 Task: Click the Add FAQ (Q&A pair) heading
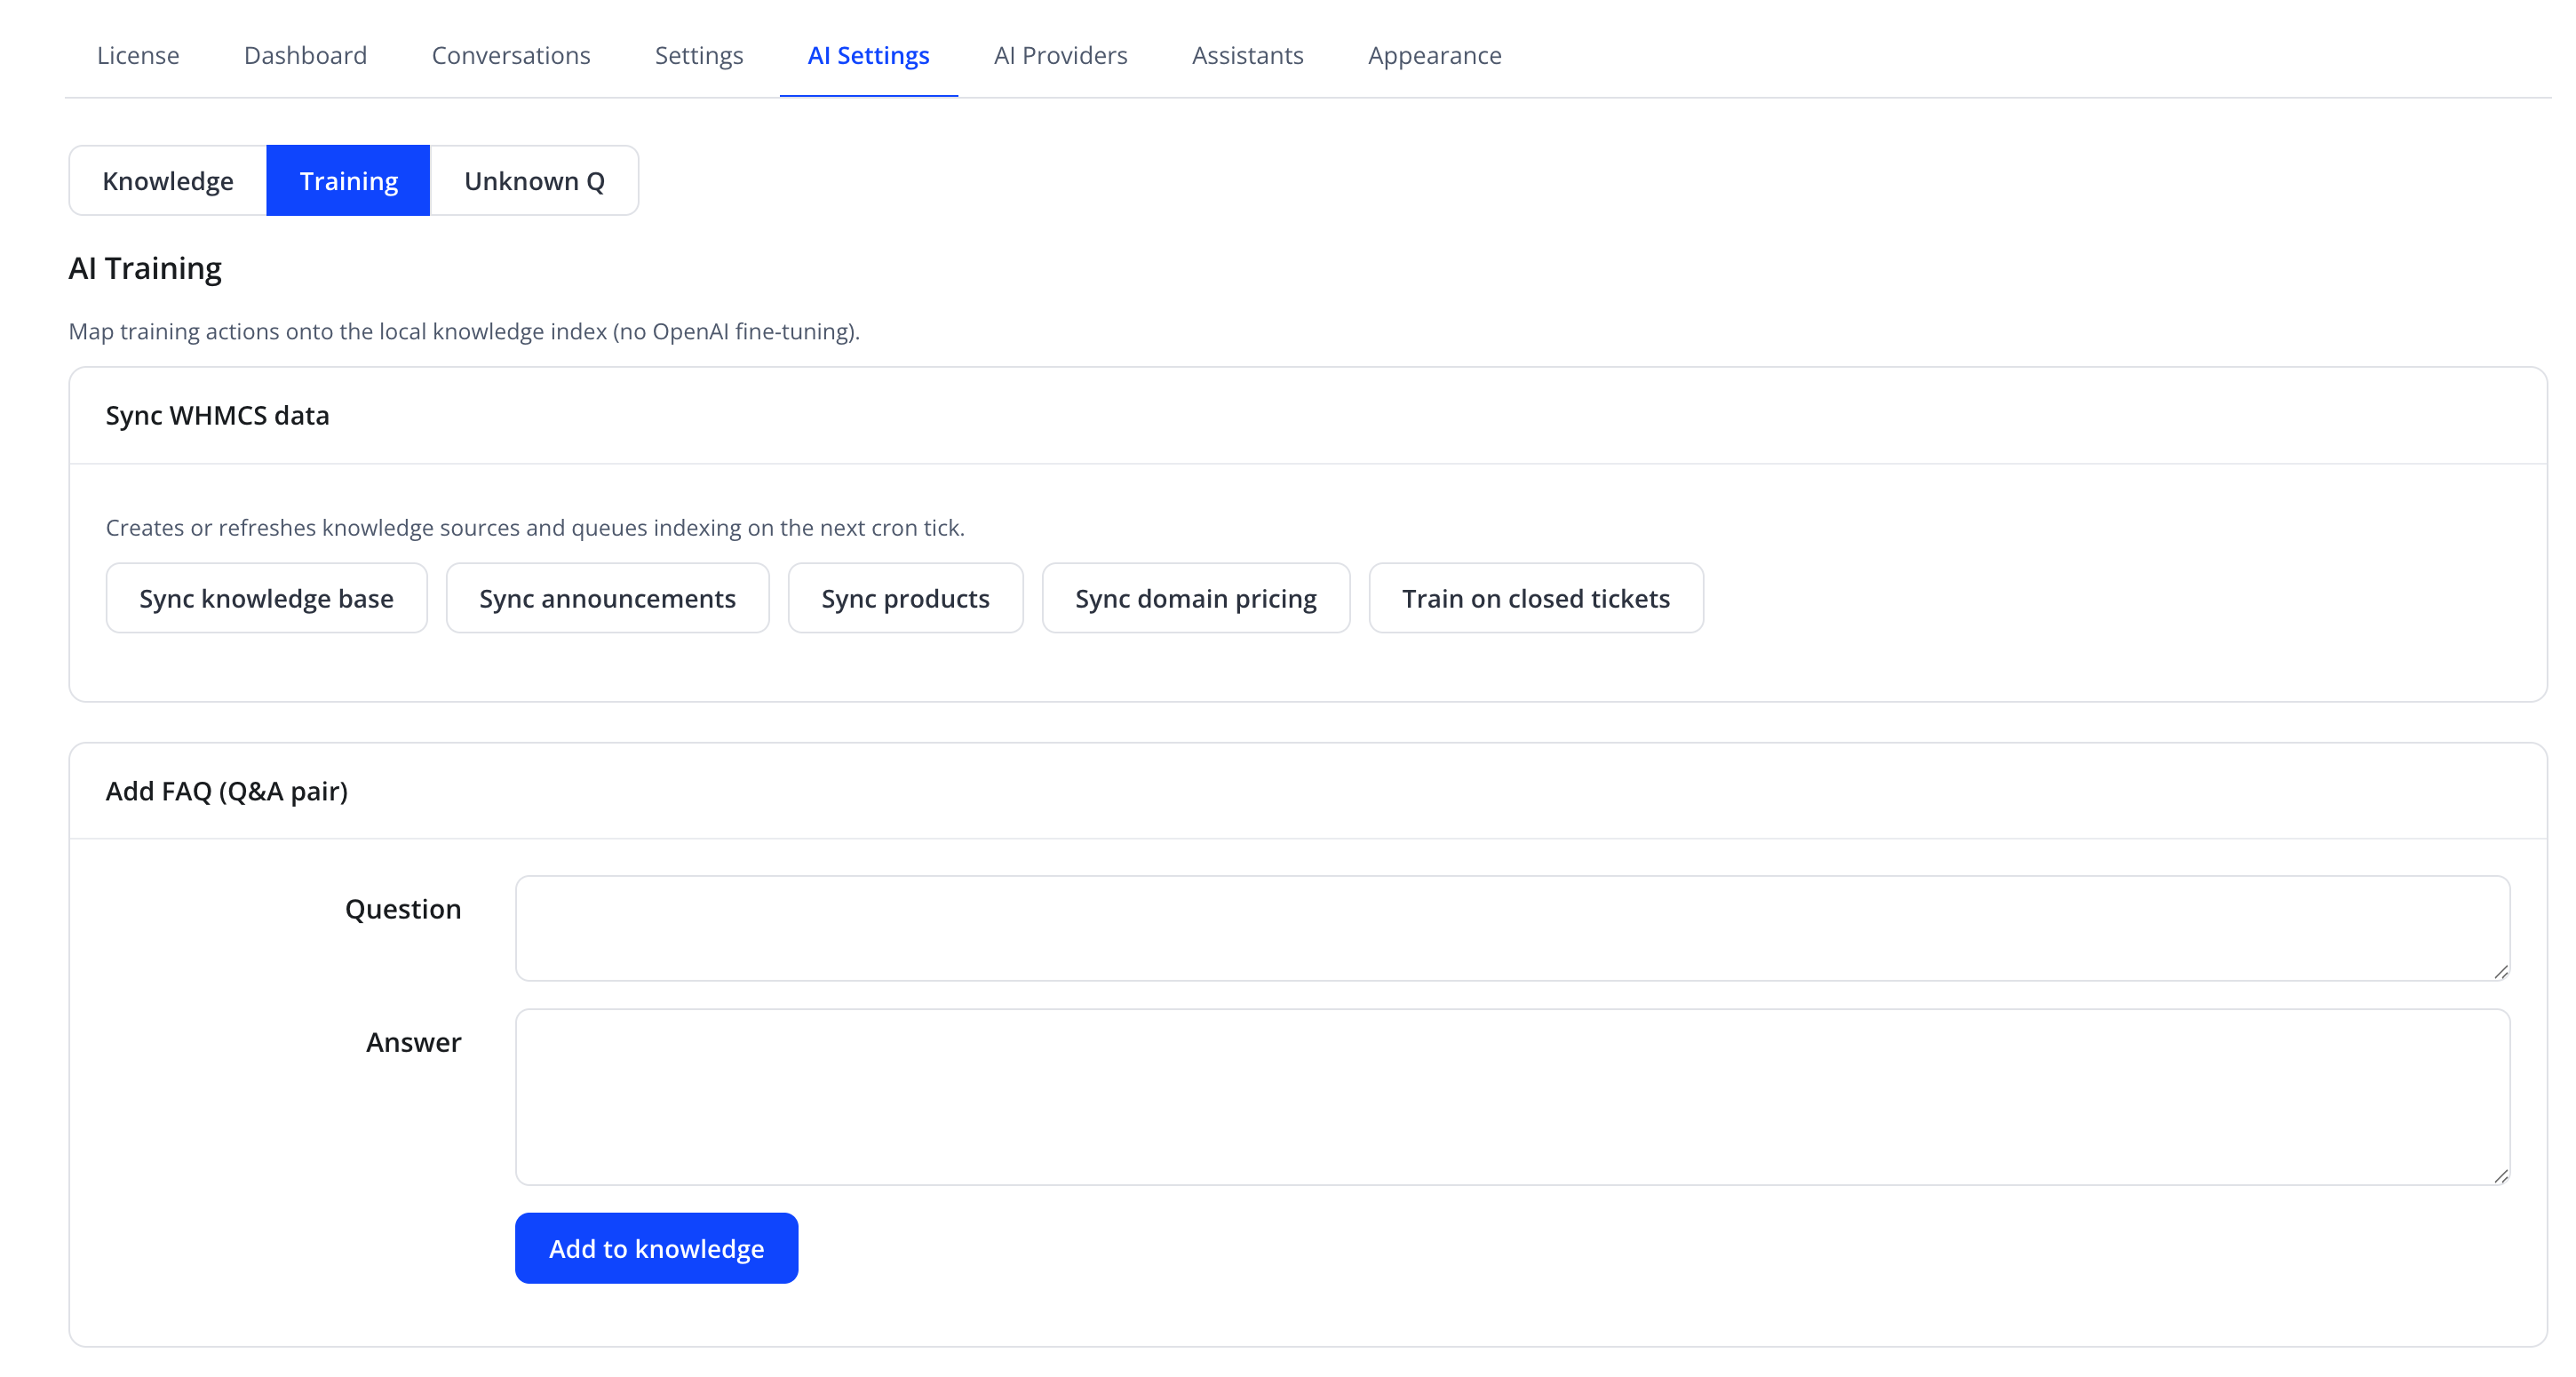(x=227, y=791)
